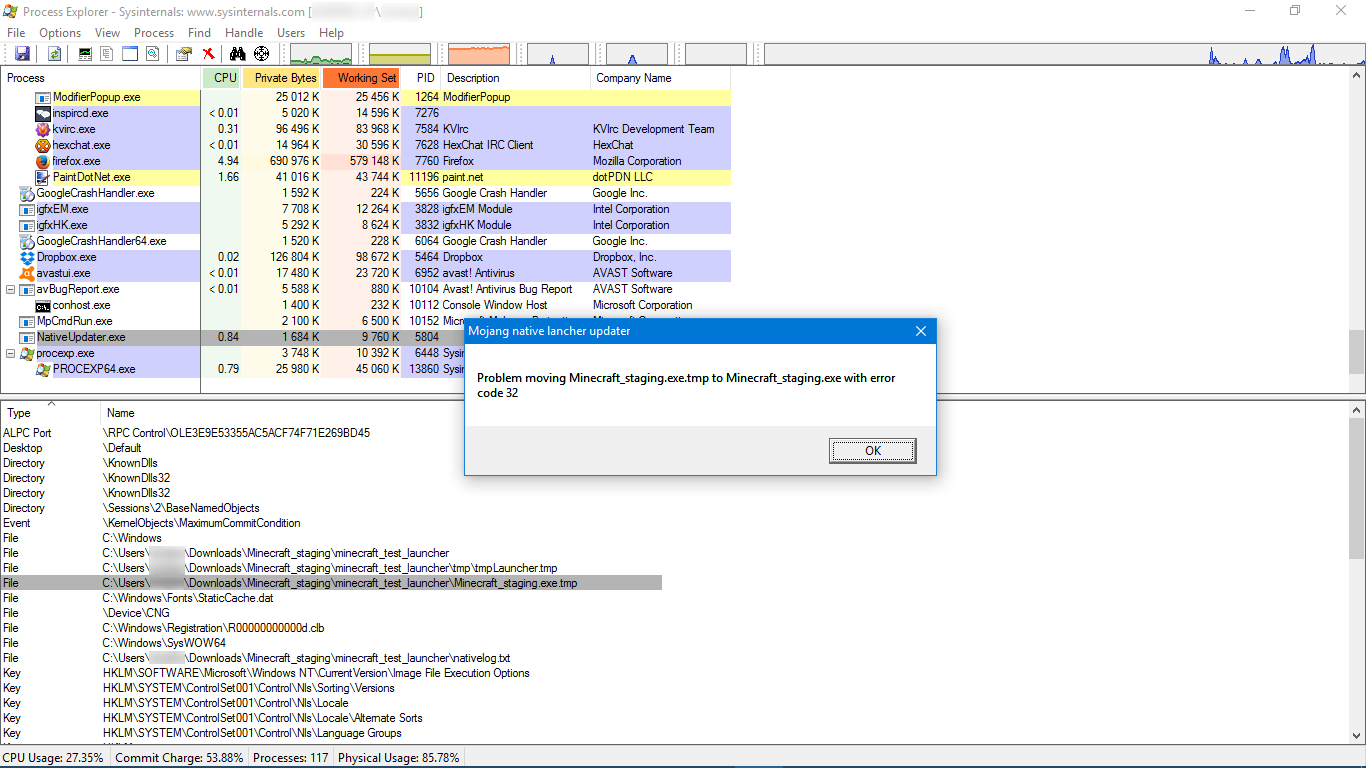Click the ModifierPopup.exe process icon
Viewport: 1366px width, 768px height.
[43, 97]
